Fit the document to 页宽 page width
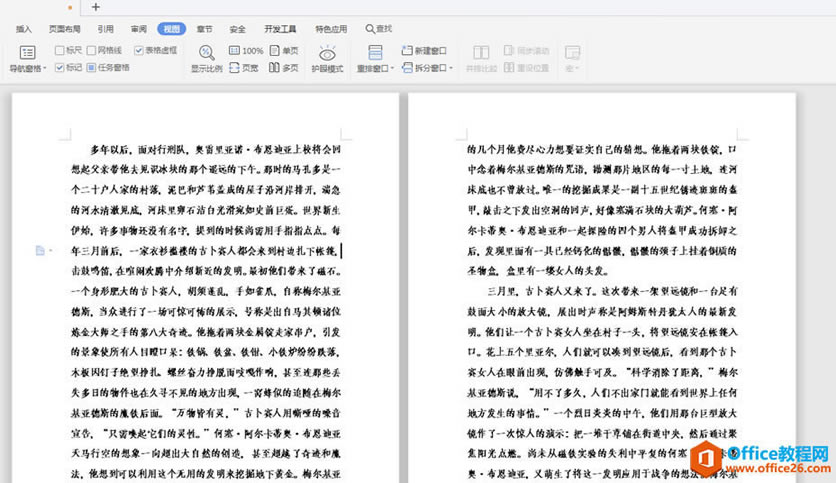This screenshot has width=836, height=483. [244, 68]
